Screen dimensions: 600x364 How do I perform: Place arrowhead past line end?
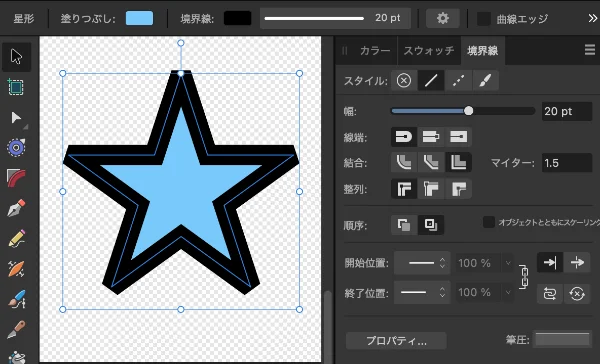577,262
